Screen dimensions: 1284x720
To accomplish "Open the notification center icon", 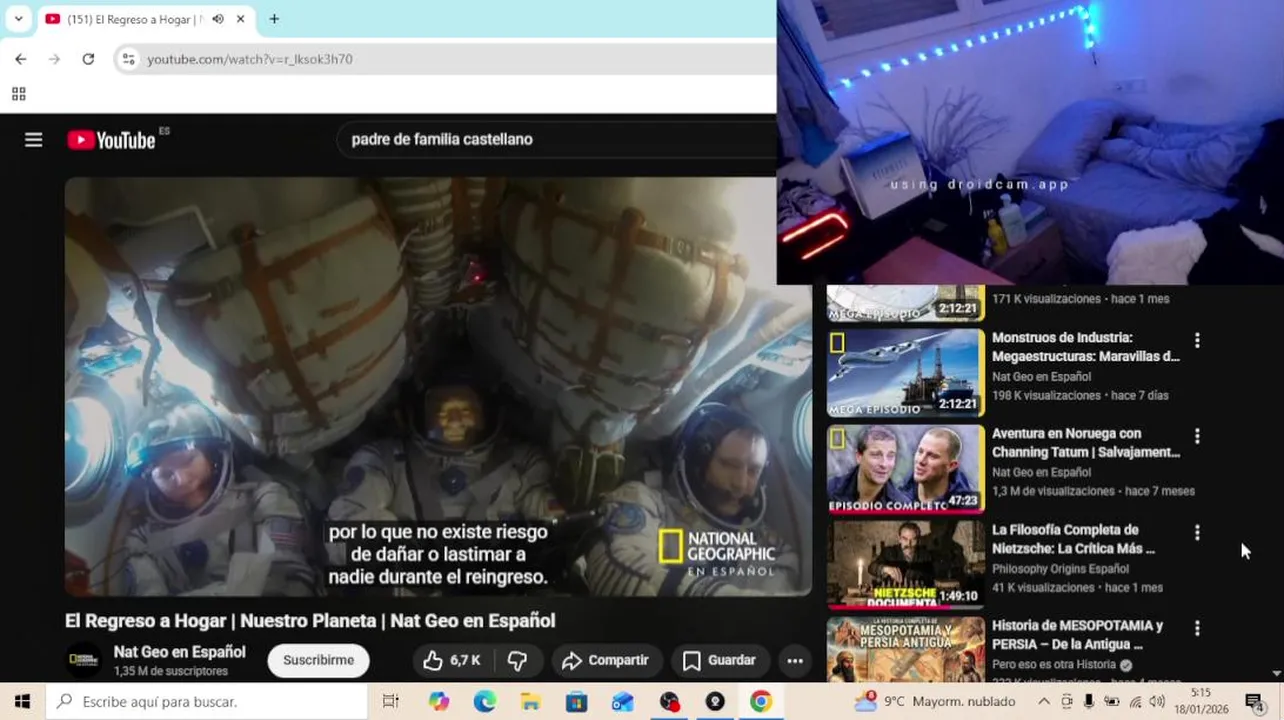I will coord(1255,702).
